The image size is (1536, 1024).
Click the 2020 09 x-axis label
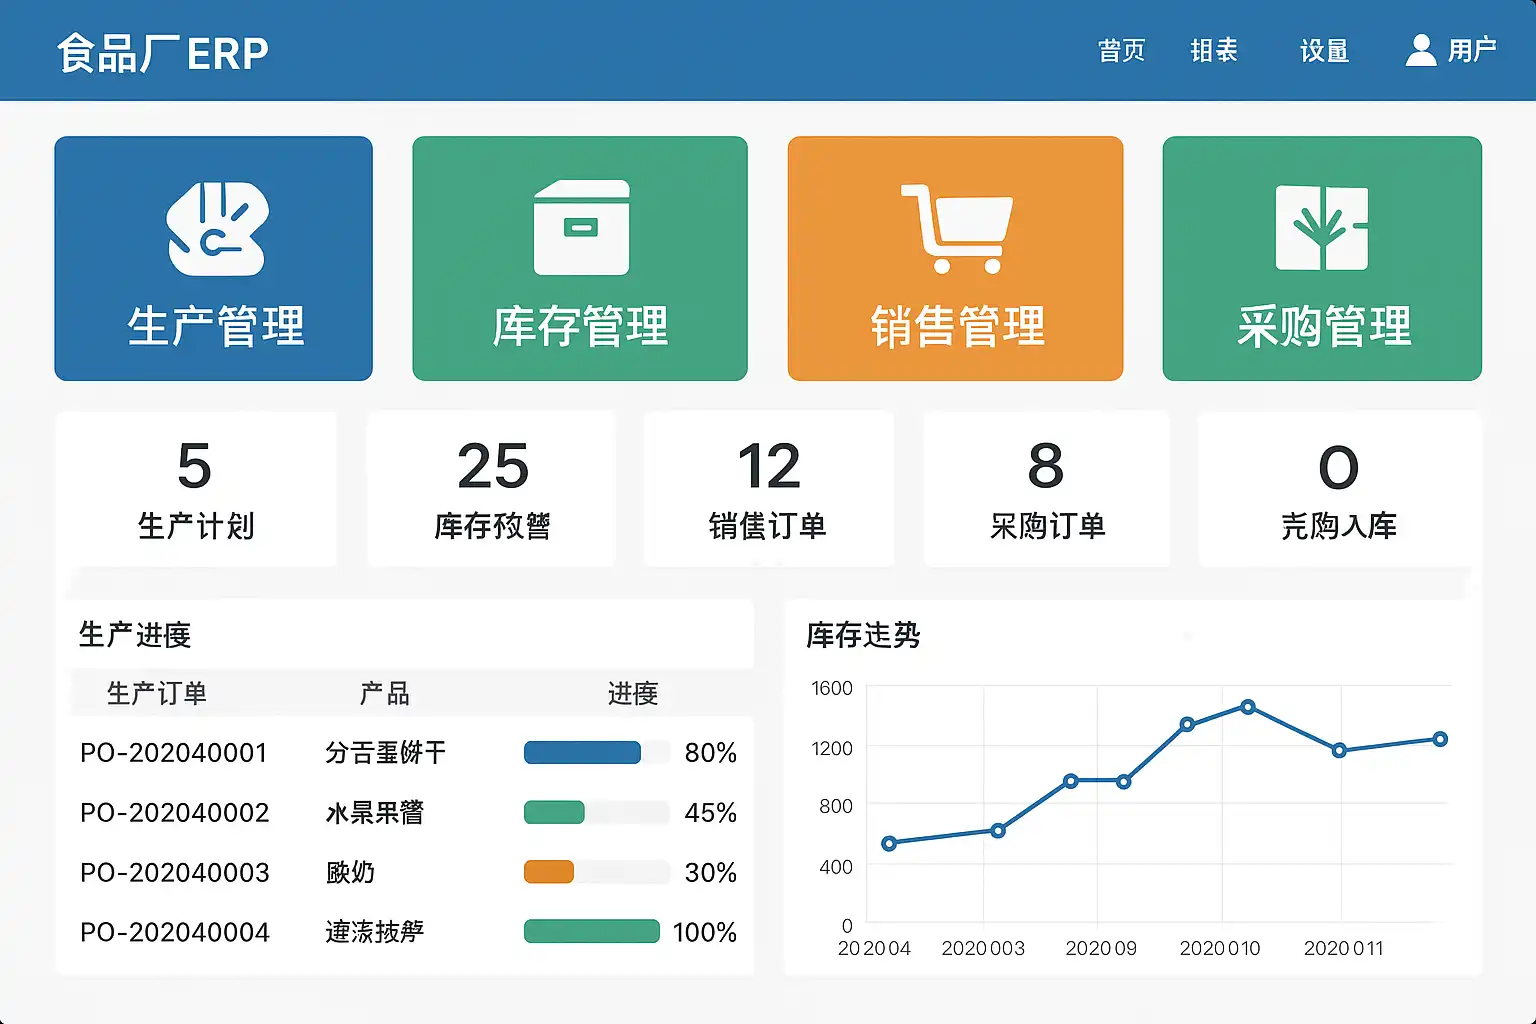pyautogui.click(x=1101, y=948)
